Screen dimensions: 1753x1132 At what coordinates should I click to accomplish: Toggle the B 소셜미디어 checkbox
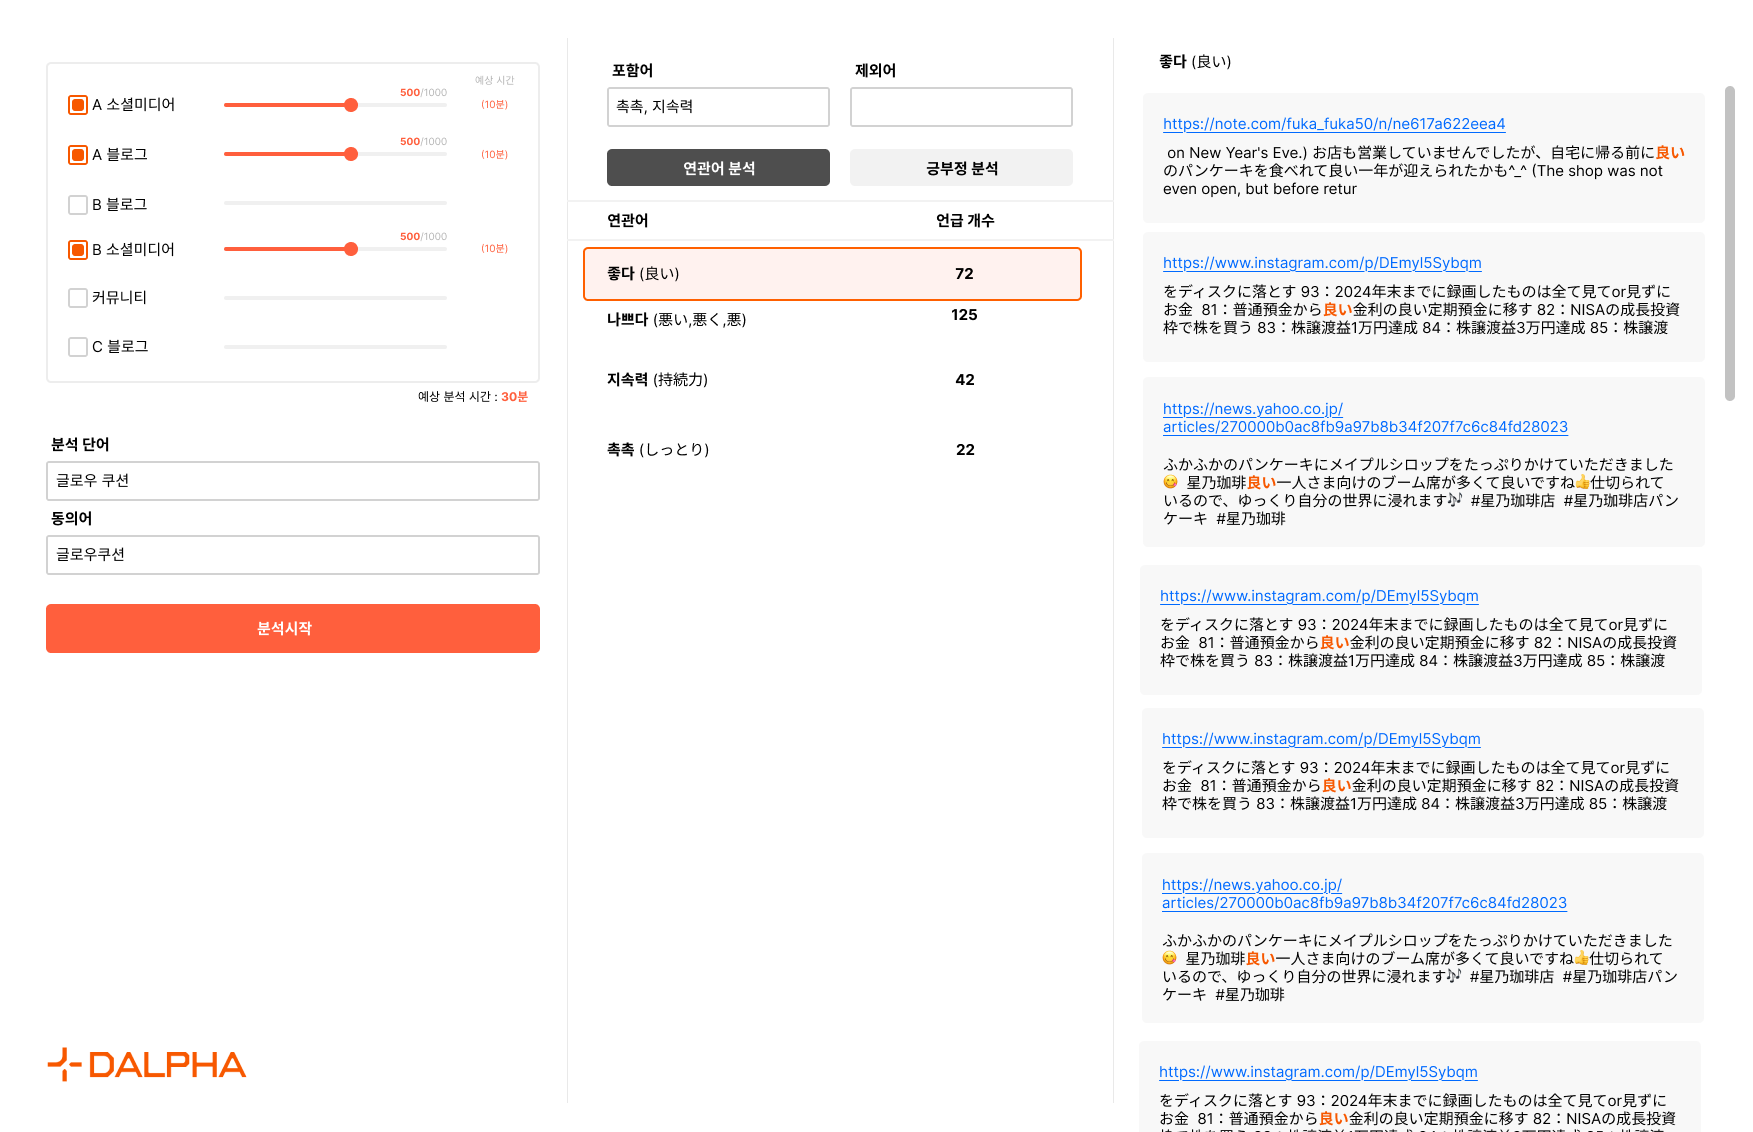pos(78,250)
